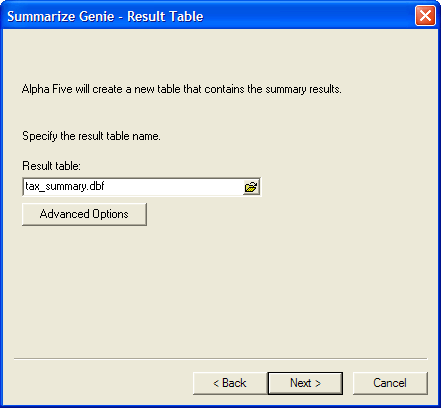Click the horizontal separator above the buttons
Image resolution: width=441 pixels, height=408 pixels.
tap(220, 359)
